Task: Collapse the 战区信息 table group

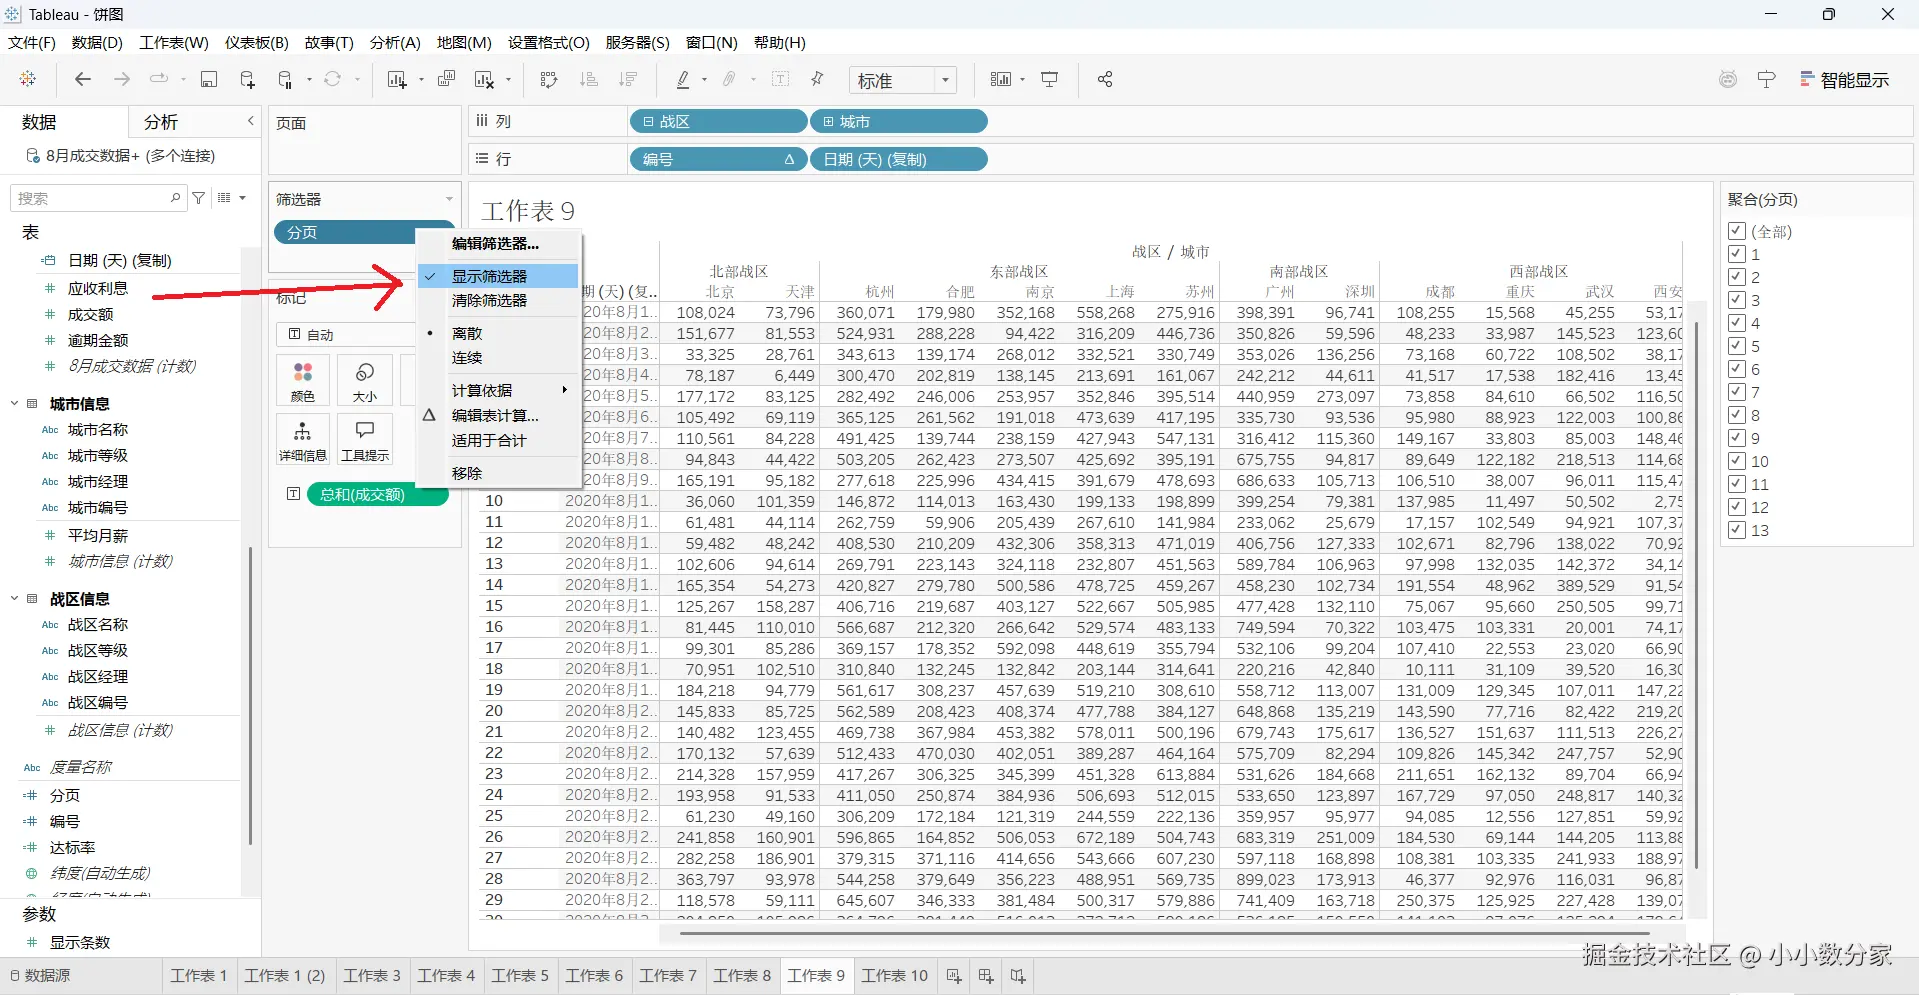Action: 14,599
